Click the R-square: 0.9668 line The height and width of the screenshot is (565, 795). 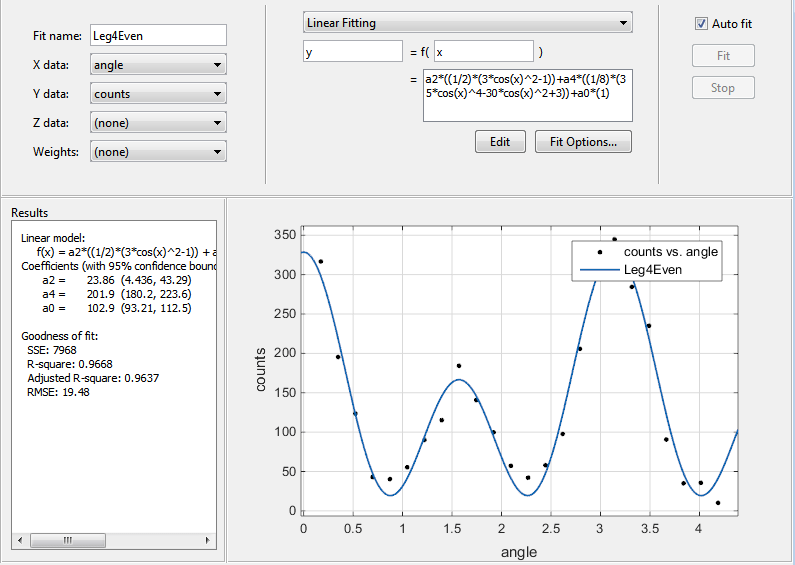70,364
